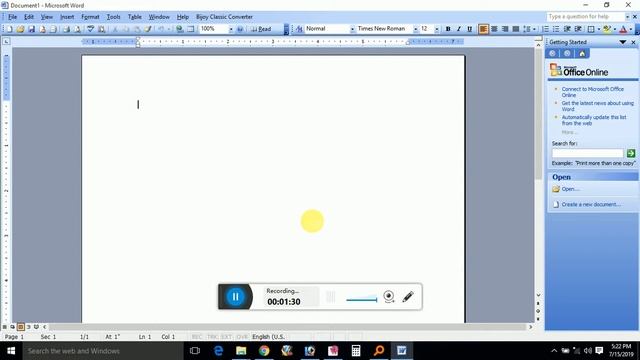Switch to Read layout view

tap(261, 29)
